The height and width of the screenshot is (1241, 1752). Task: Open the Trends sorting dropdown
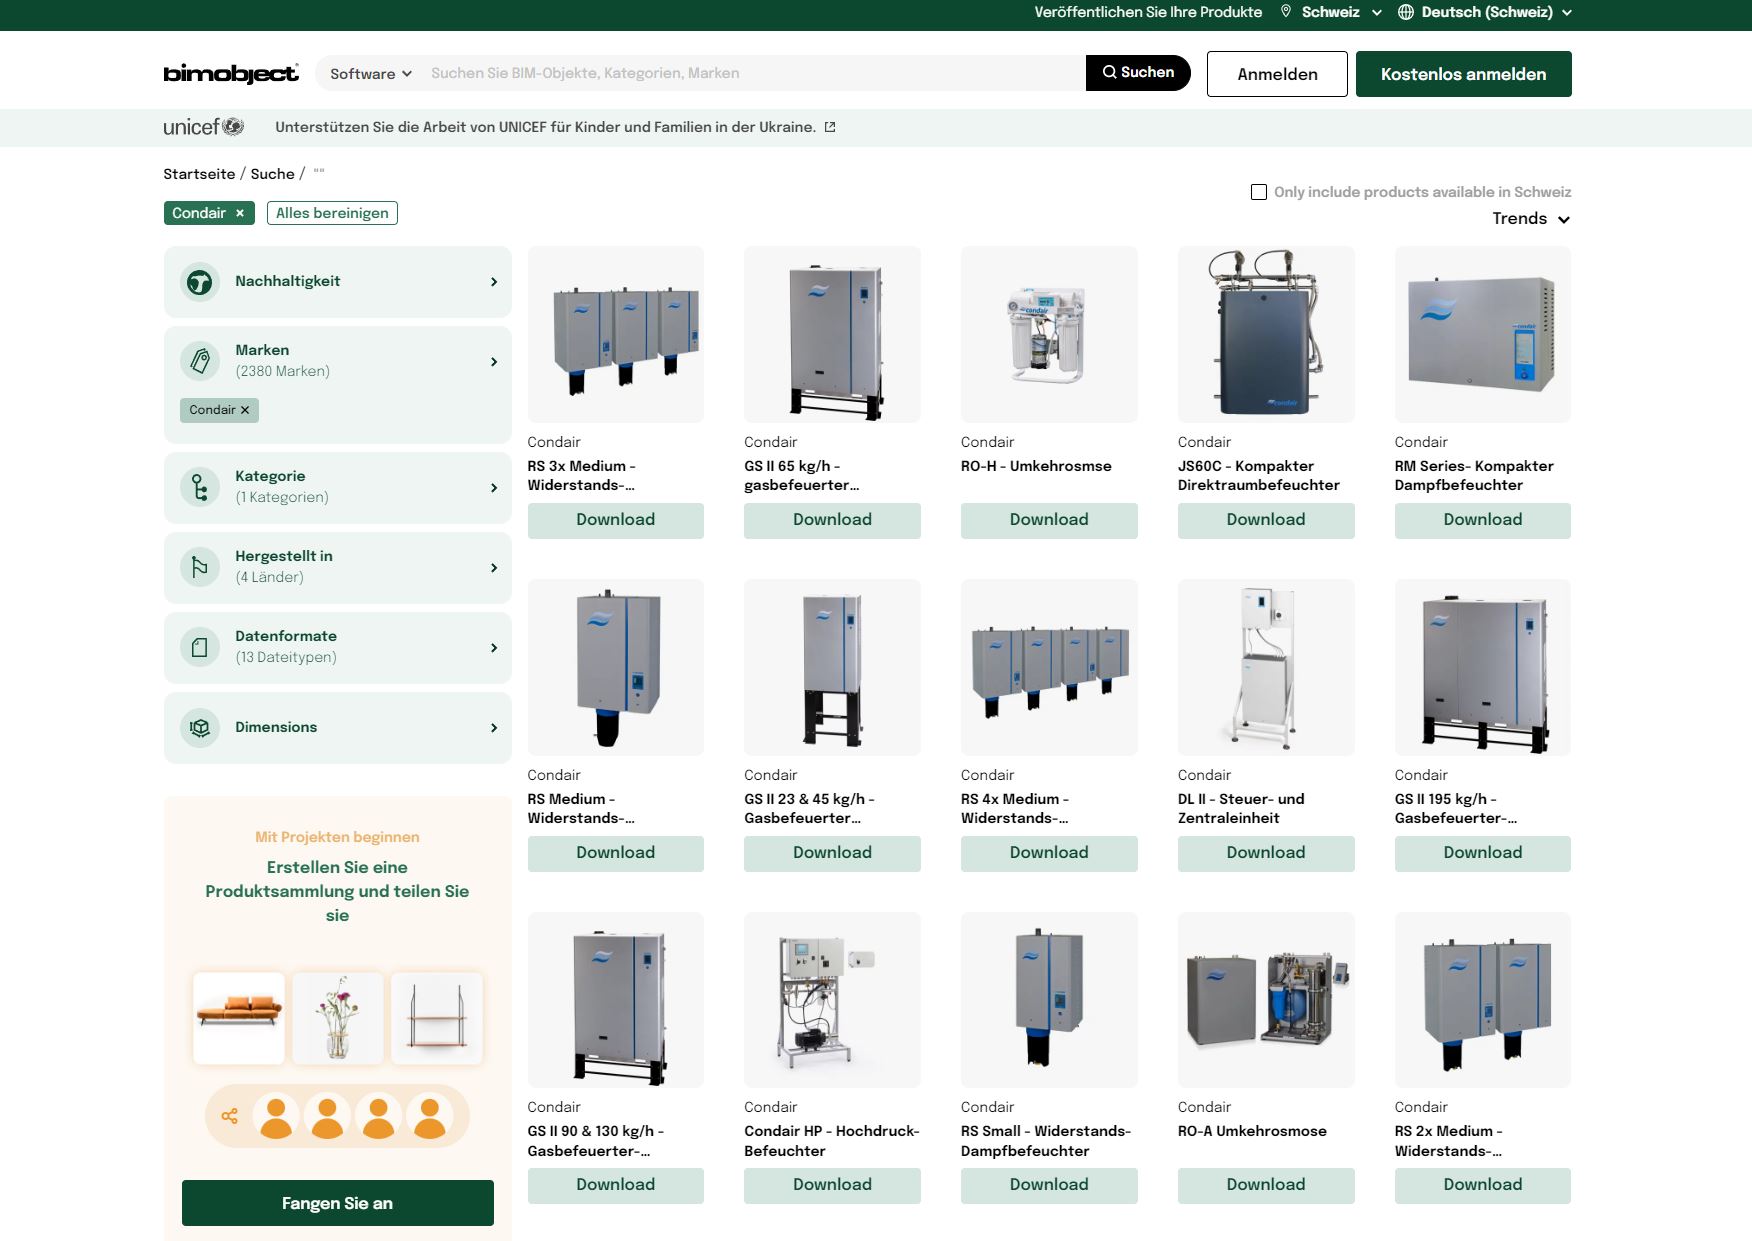[x=1531, y=219]
